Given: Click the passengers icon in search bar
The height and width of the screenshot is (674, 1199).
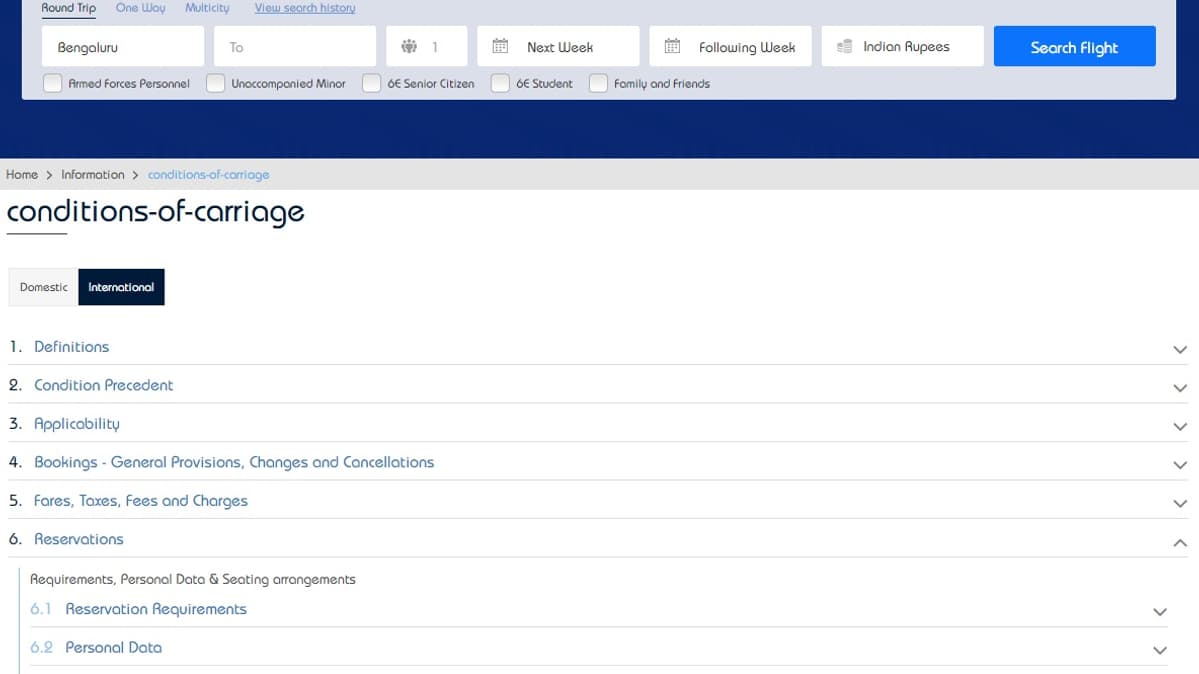Looking at the screenshot, I should point(409,47).
